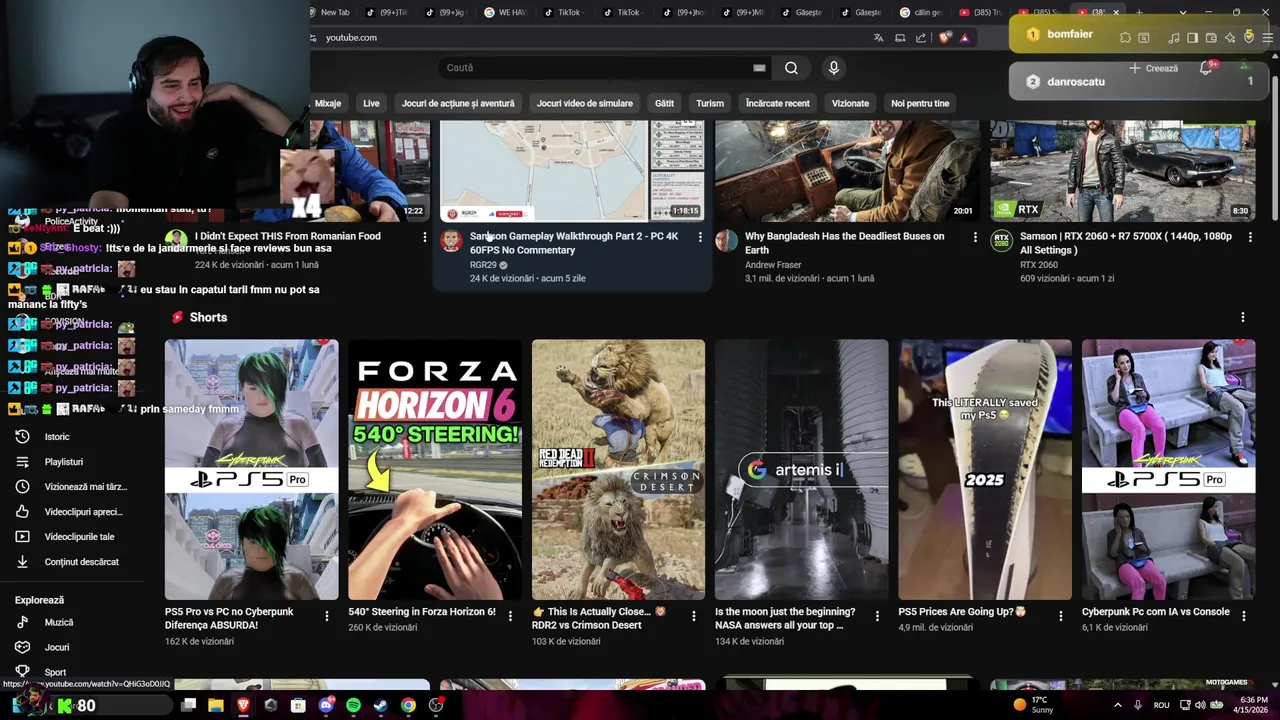The image size is (1280, 720).
Task: Click the YouTube search magnifier button
Action: 791,68
